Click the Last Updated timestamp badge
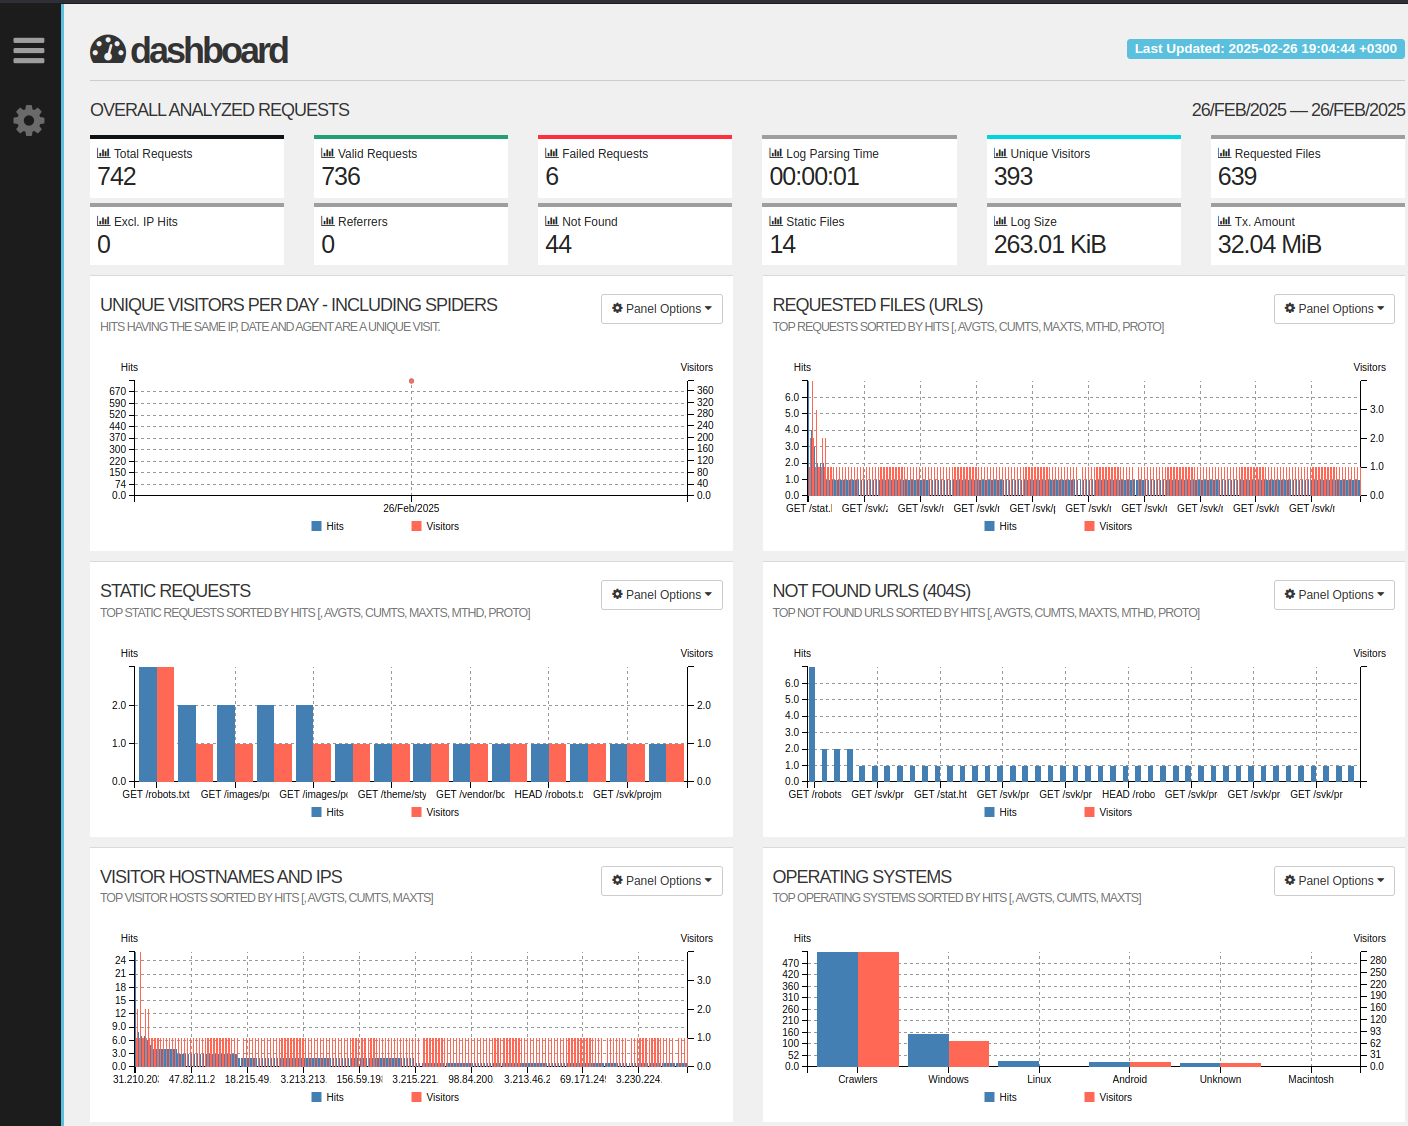 [1265, 49]
